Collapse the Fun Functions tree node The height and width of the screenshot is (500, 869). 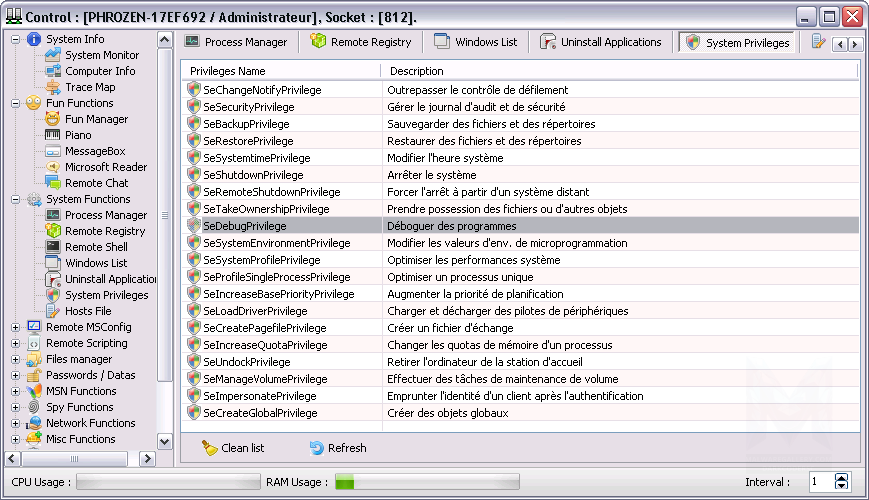(15, 103)
